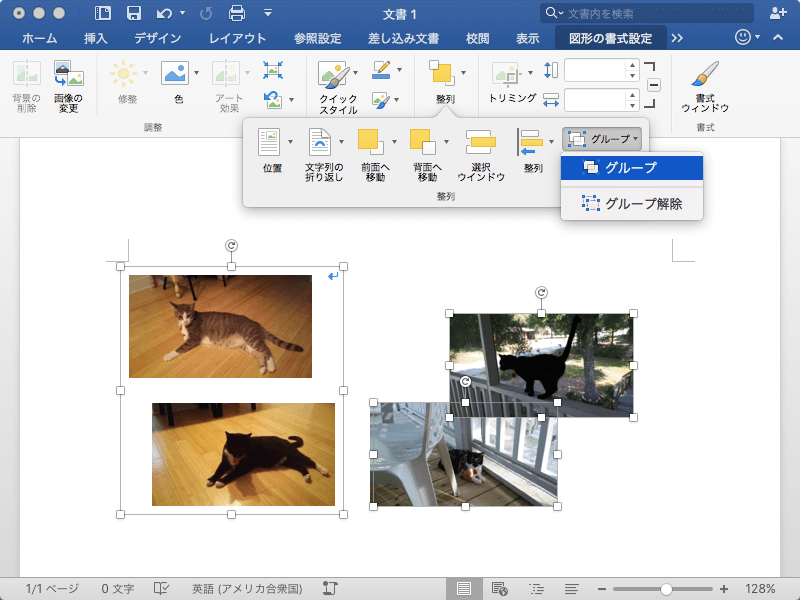
Task: Switch to the 校閲 tab
Action: pos(477,38)
